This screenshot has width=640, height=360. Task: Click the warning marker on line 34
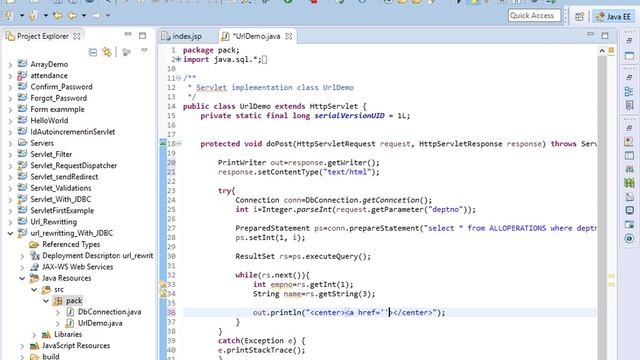click(163, 293)
